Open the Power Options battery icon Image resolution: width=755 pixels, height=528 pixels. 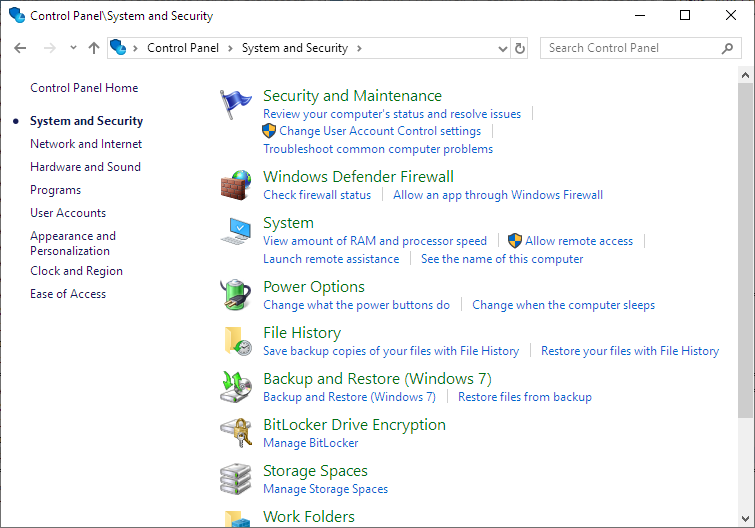(236, 295)
